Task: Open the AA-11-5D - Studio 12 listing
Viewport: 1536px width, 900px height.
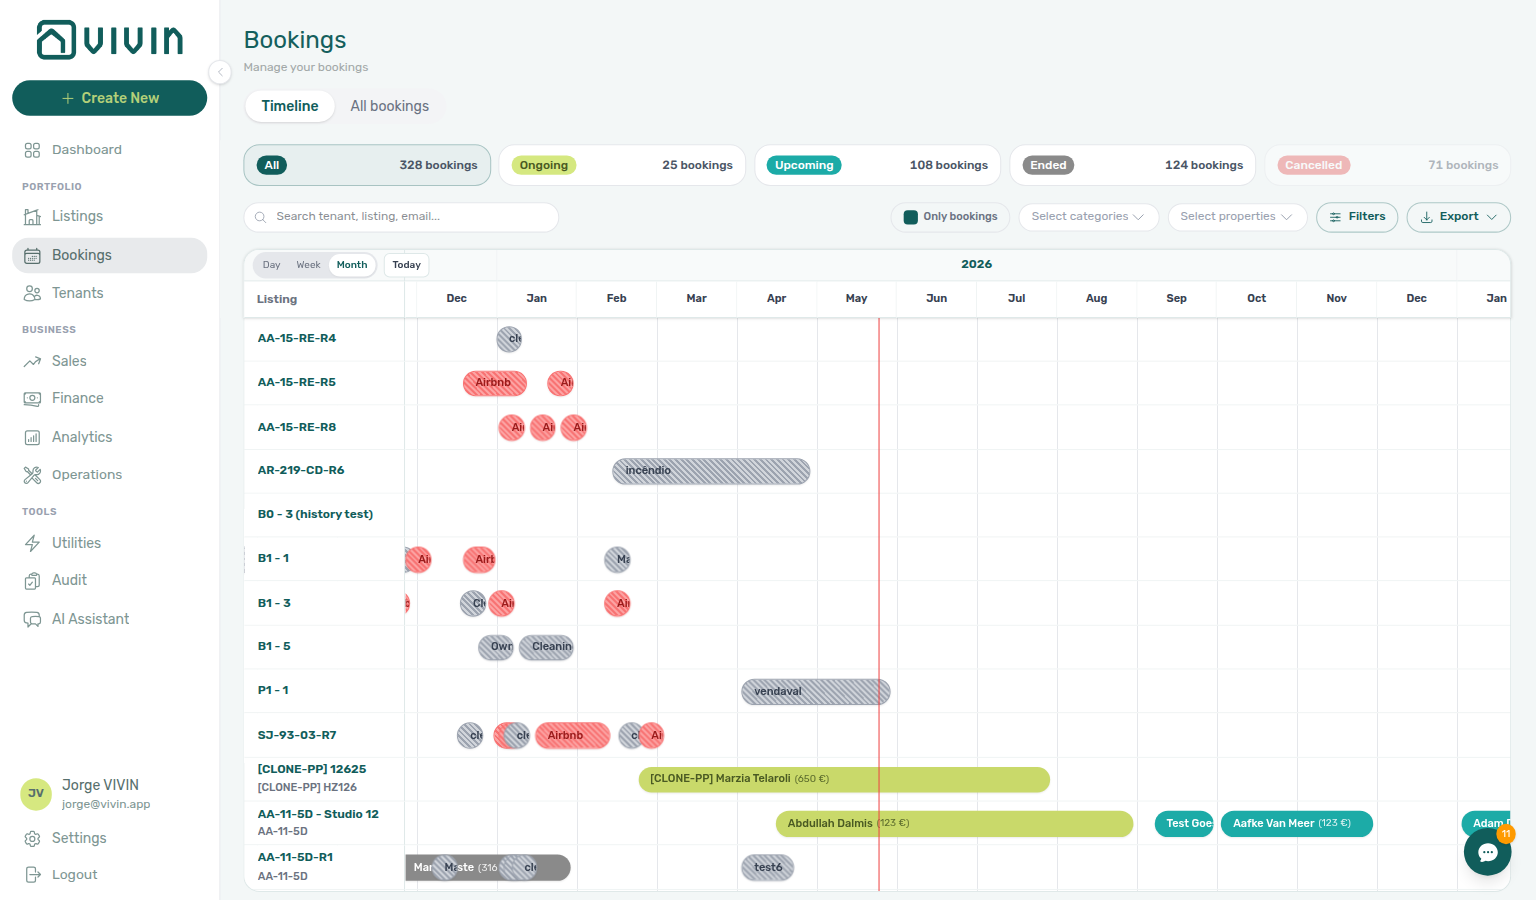Action: click(x=318, y=814)
